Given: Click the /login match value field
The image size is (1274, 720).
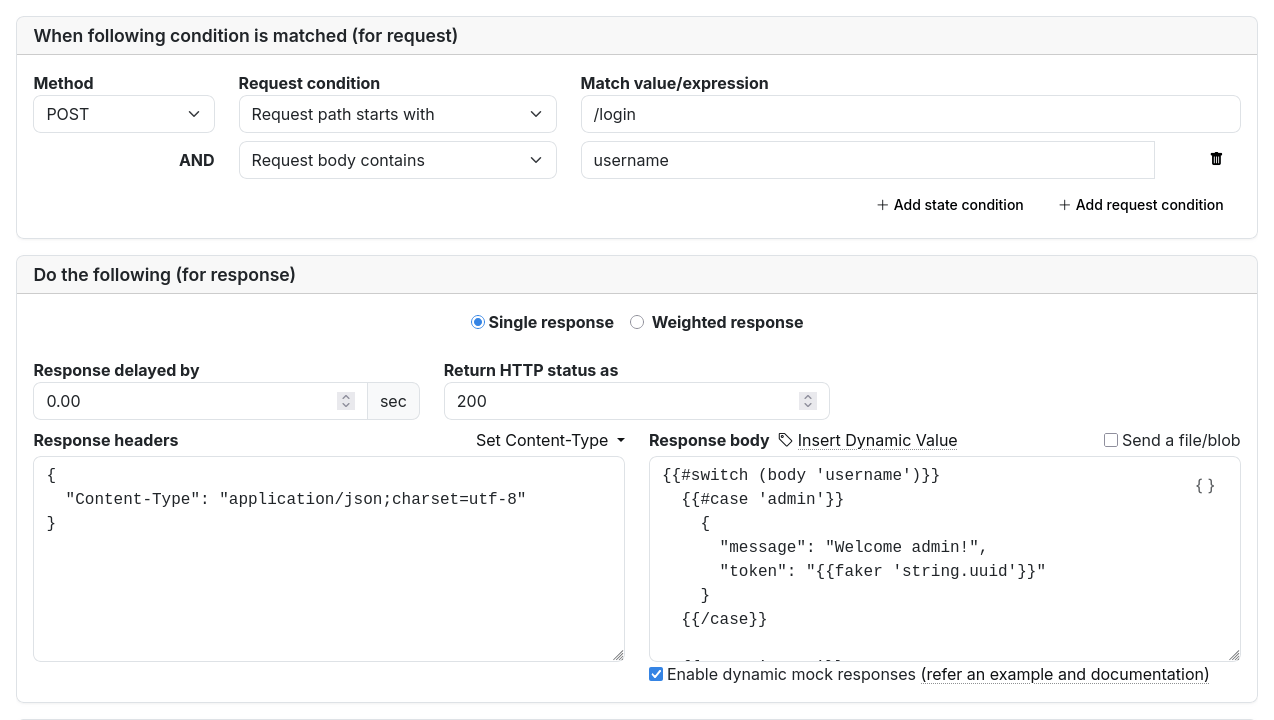Looking at the screenshot, I should click(x=910, y=114).
